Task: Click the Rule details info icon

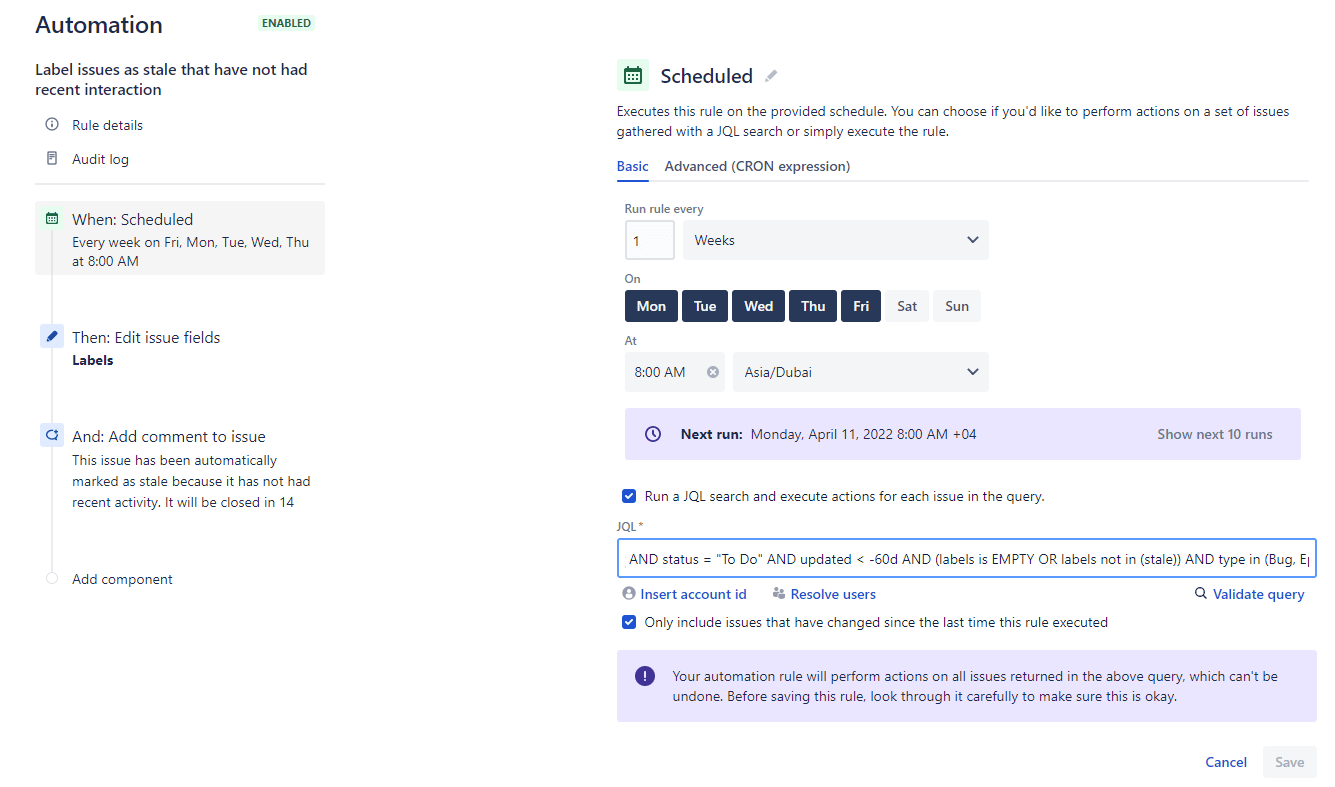Action: (52, 125)
